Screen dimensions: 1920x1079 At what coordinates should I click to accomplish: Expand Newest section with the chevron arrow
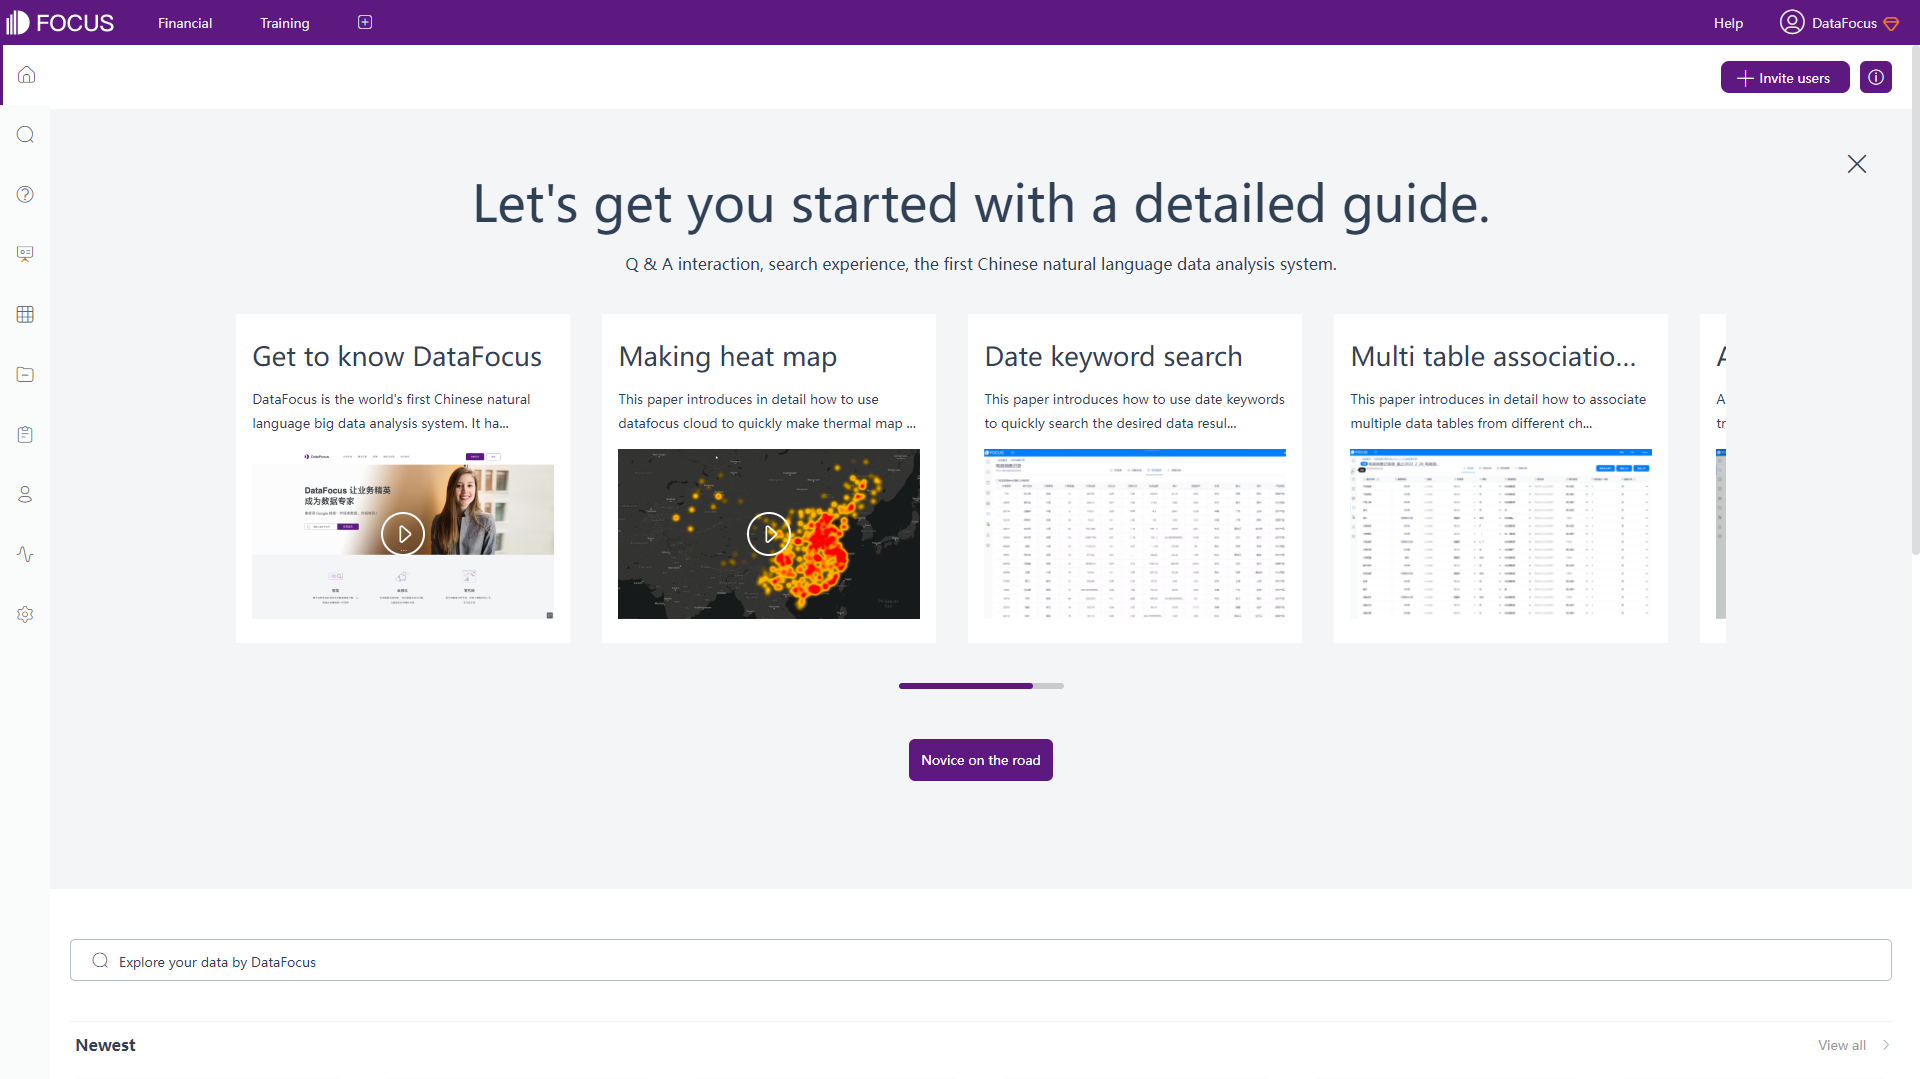(1886, 1045)
